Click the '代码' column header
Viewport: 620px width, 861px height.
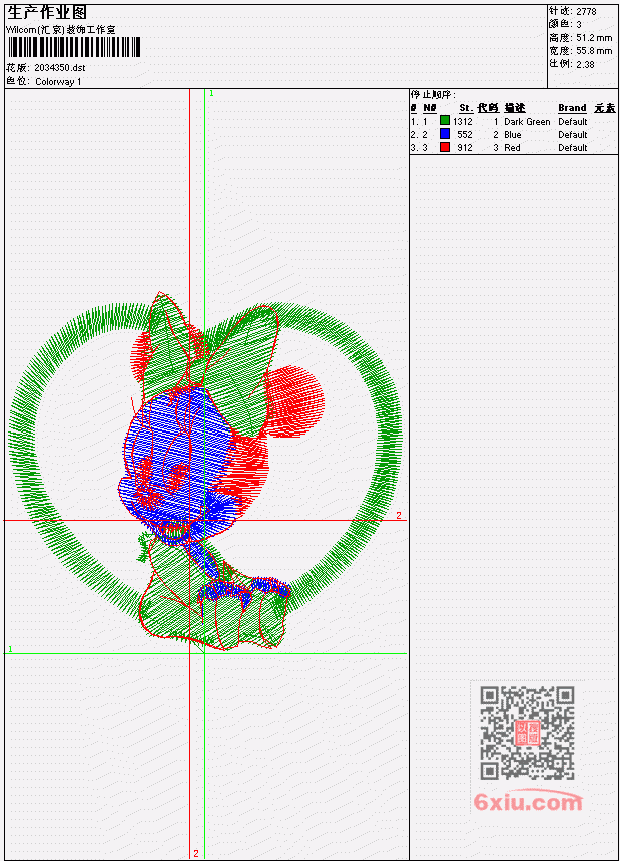[488, 108]
